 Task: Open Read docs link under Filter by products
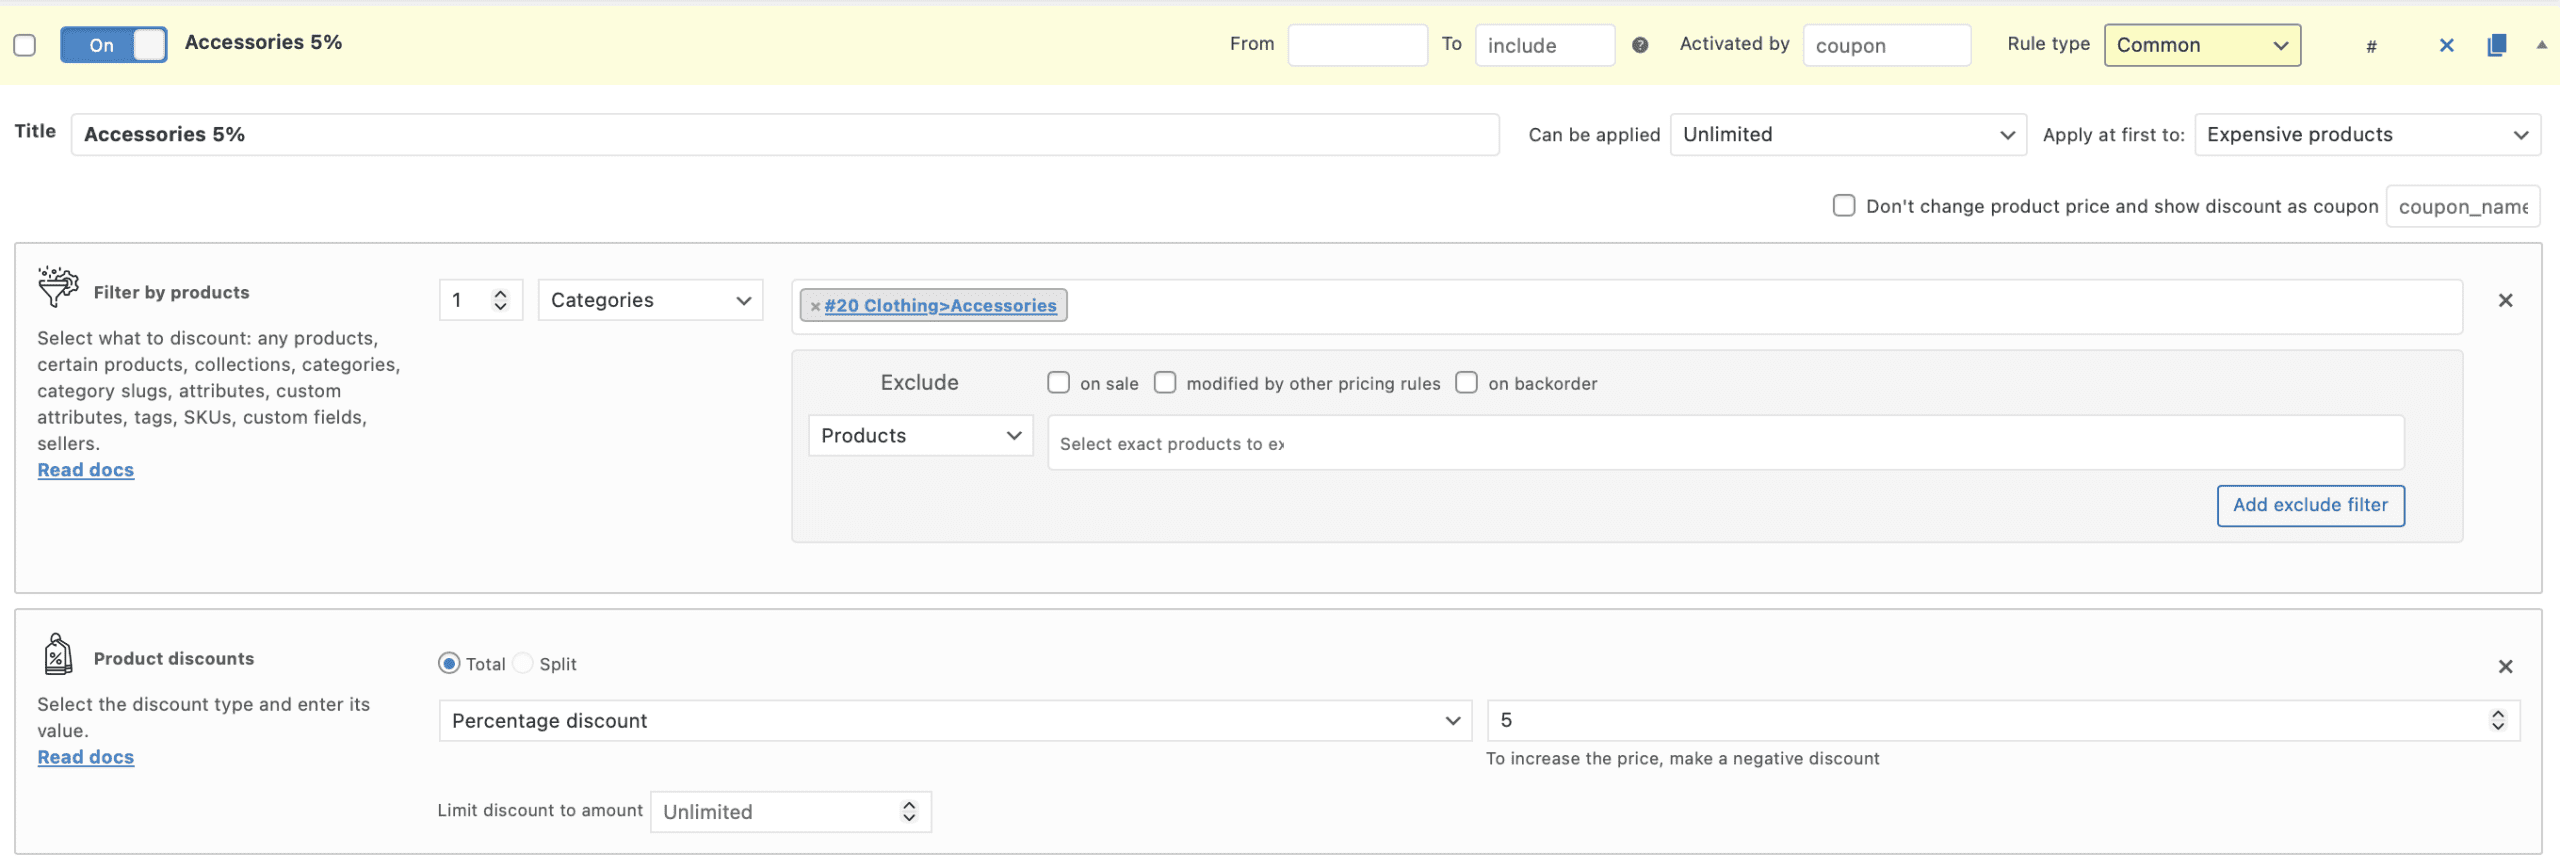[86, 470]
